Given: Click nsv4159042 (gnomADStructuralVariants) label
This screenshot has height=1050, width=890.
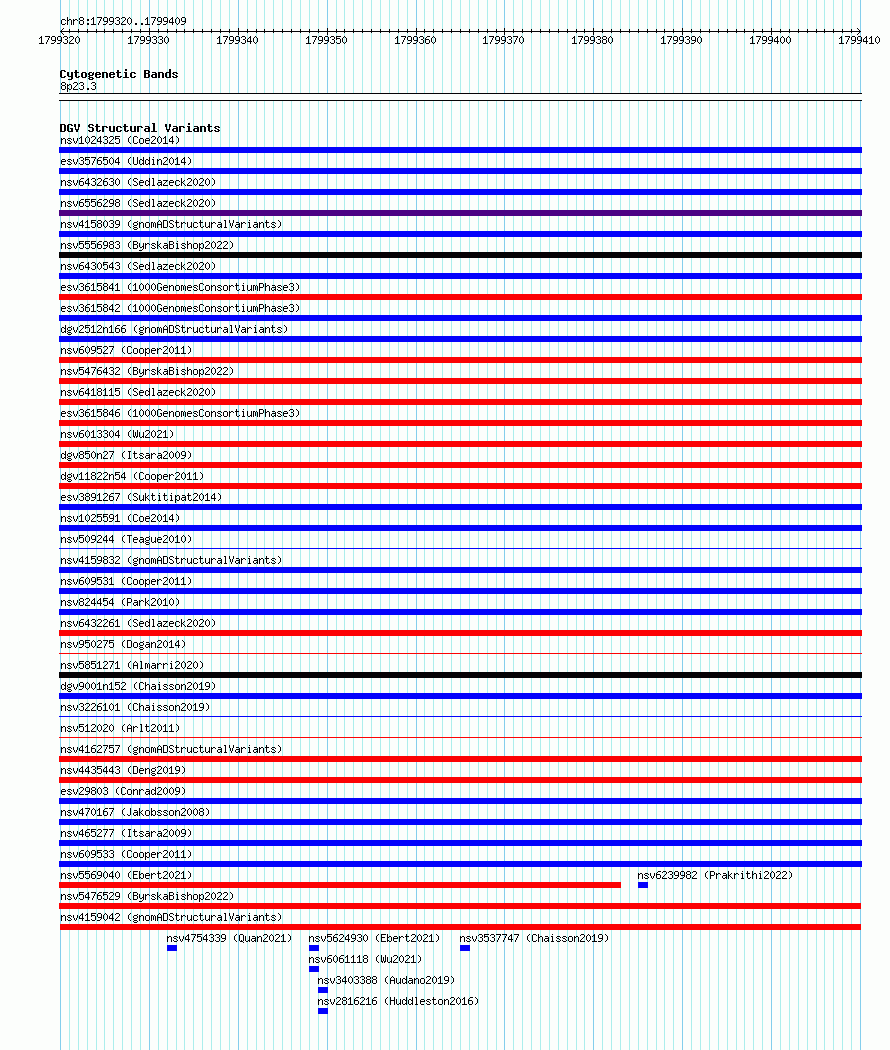Looking at the screenshot, I should tap(171, 917).
